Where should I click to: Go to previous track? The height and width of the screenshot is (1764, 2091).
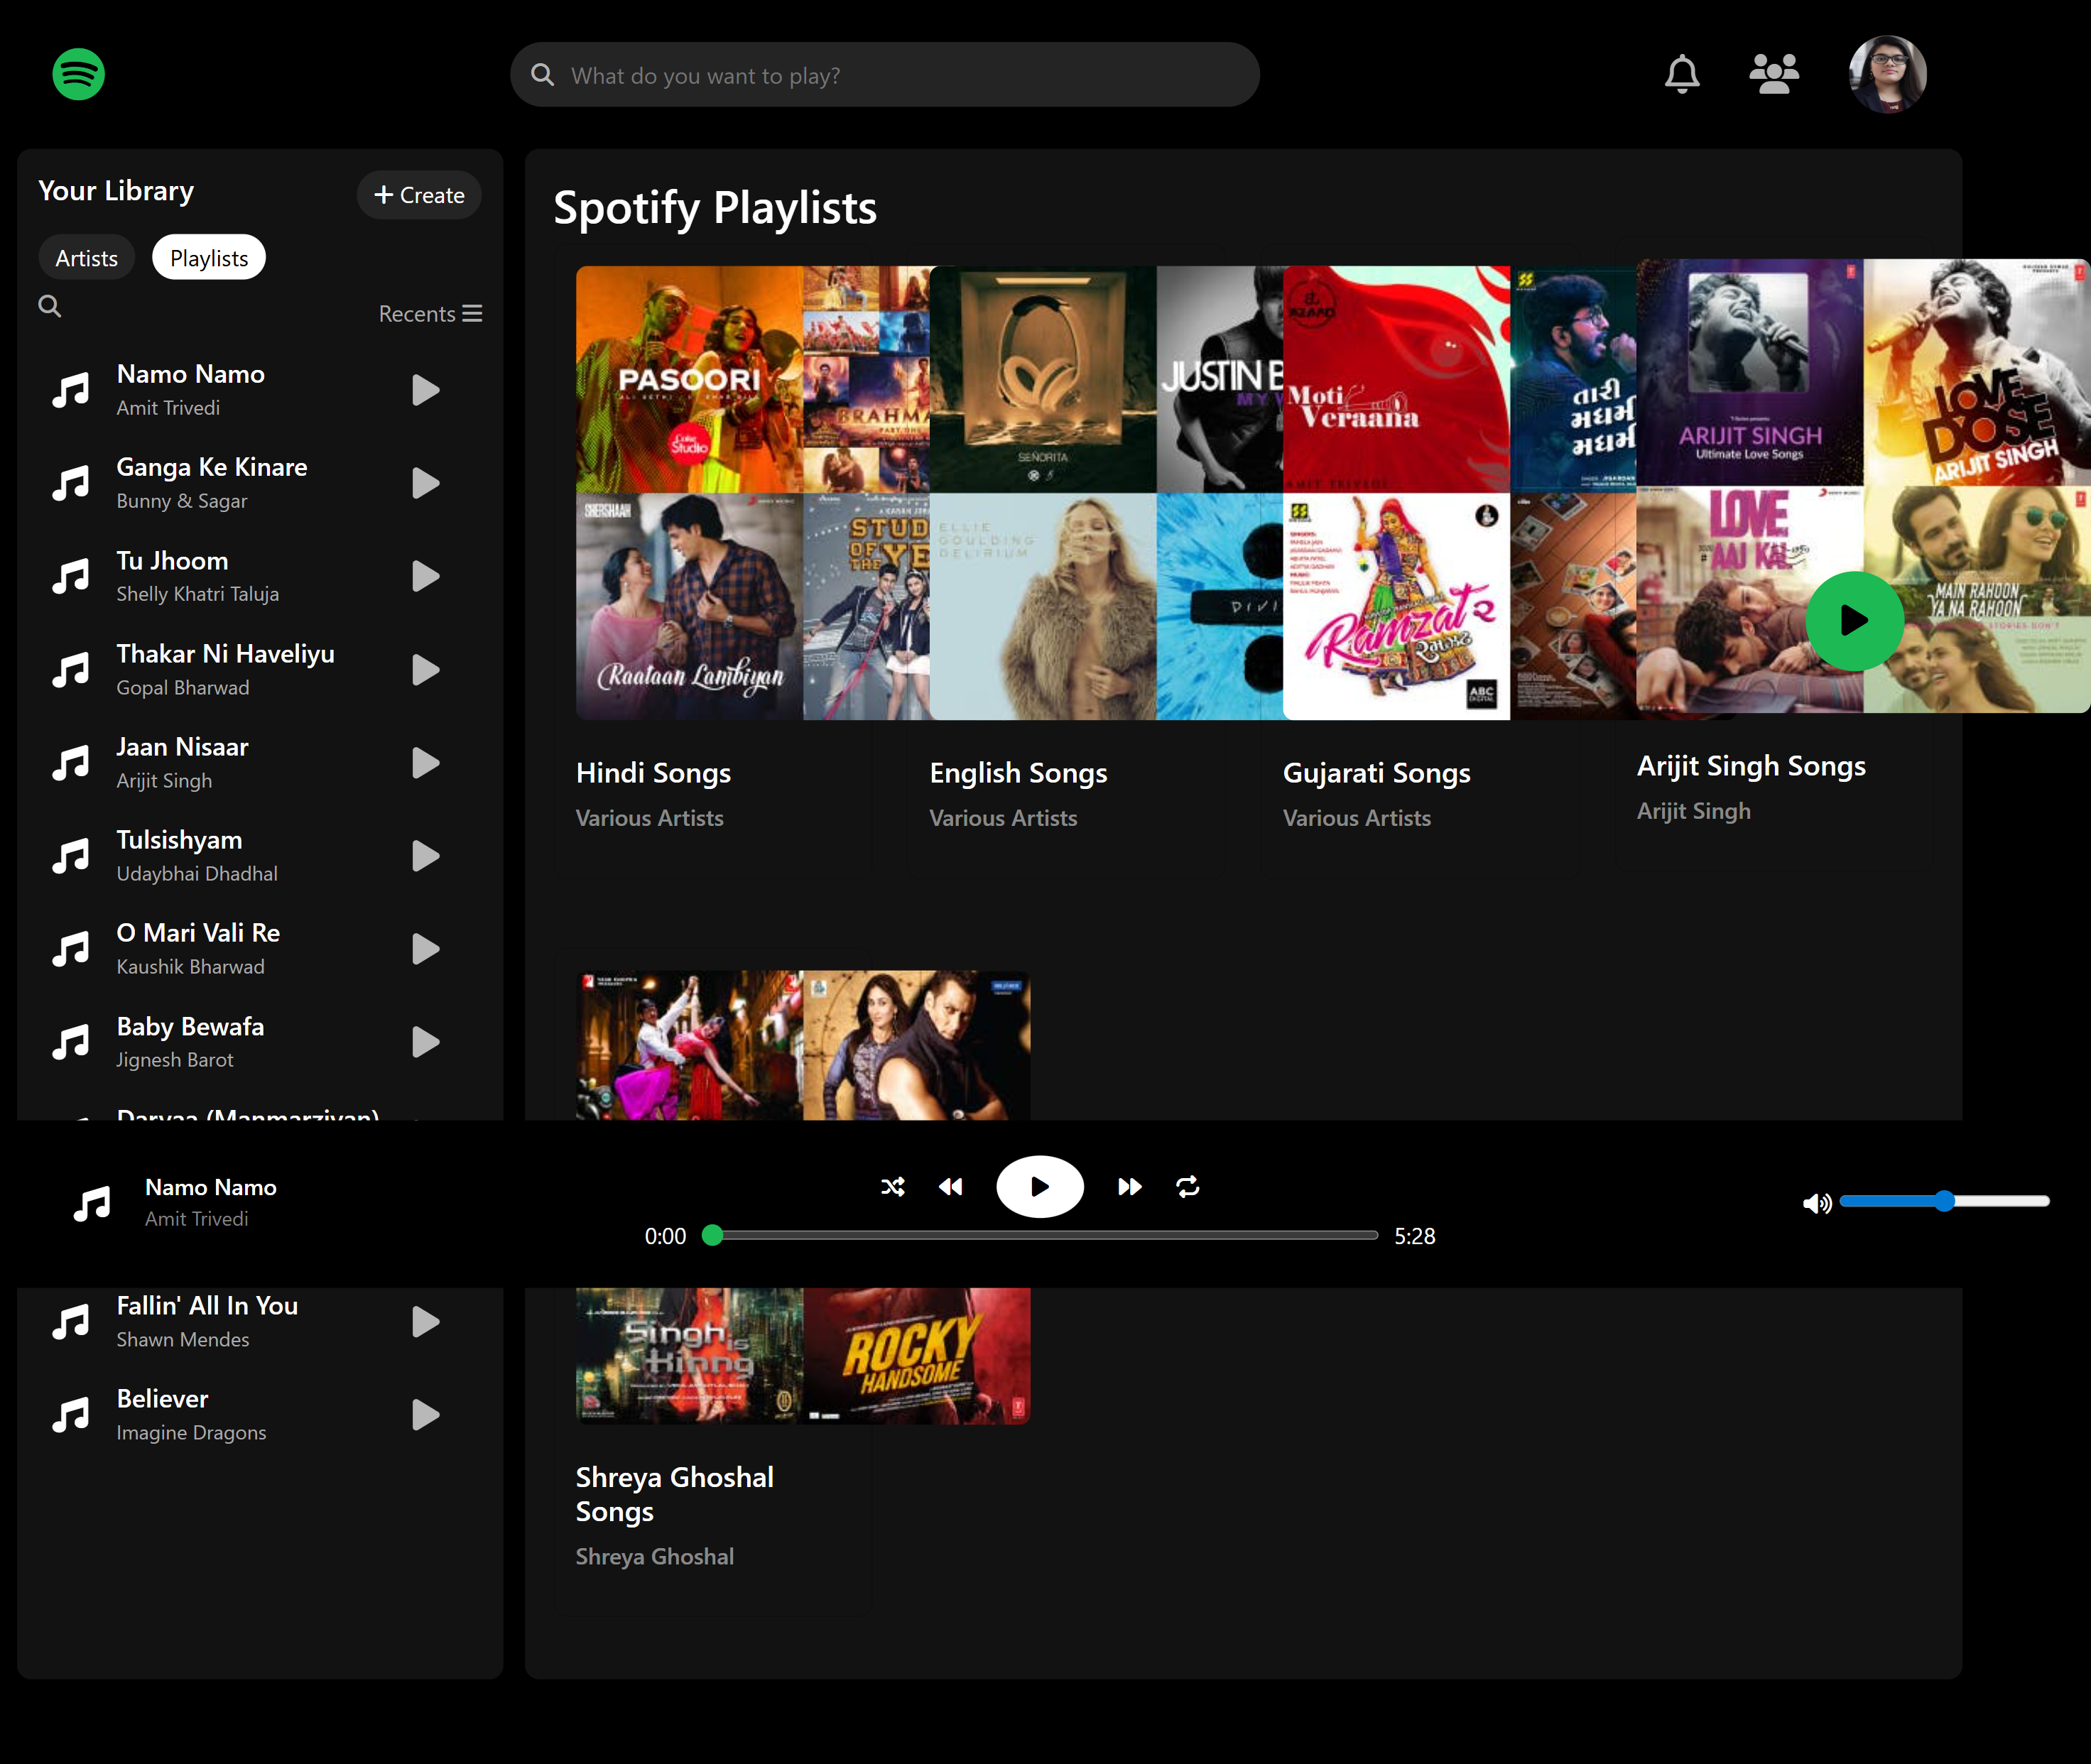pyautogui.click(x=951, y=1187)
